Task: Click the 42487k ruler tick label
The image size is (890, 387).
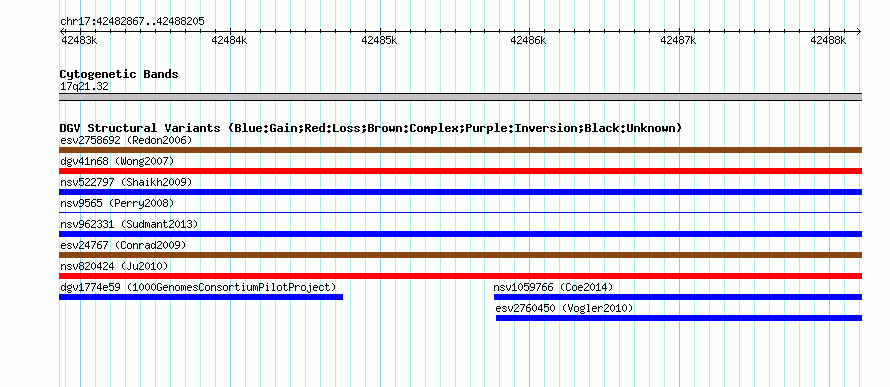Action: [x=678, y=40]
